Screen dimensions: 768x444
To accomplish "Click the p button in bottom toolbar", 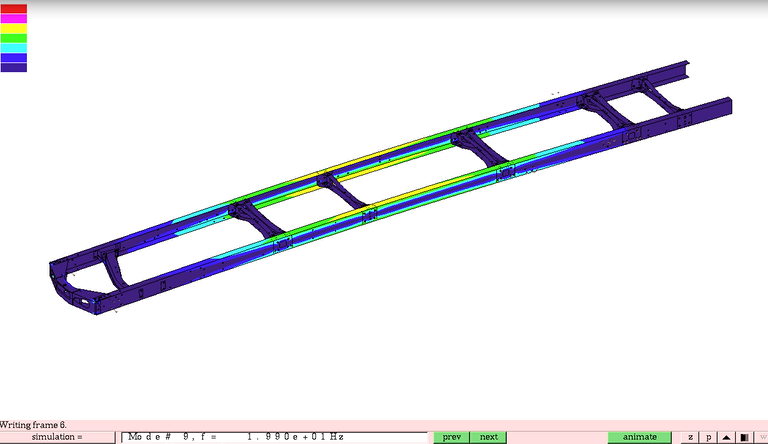I will [x=708, y=437].
